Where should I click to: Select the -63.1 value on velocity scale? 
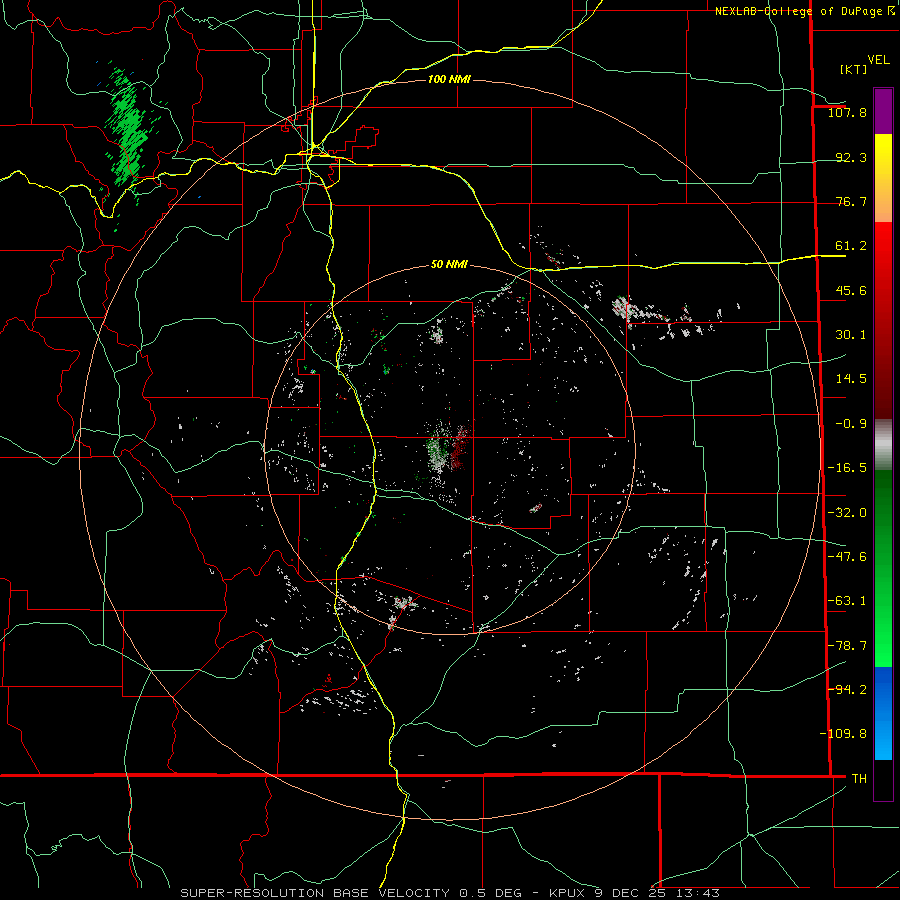click(x=847, y=601)
